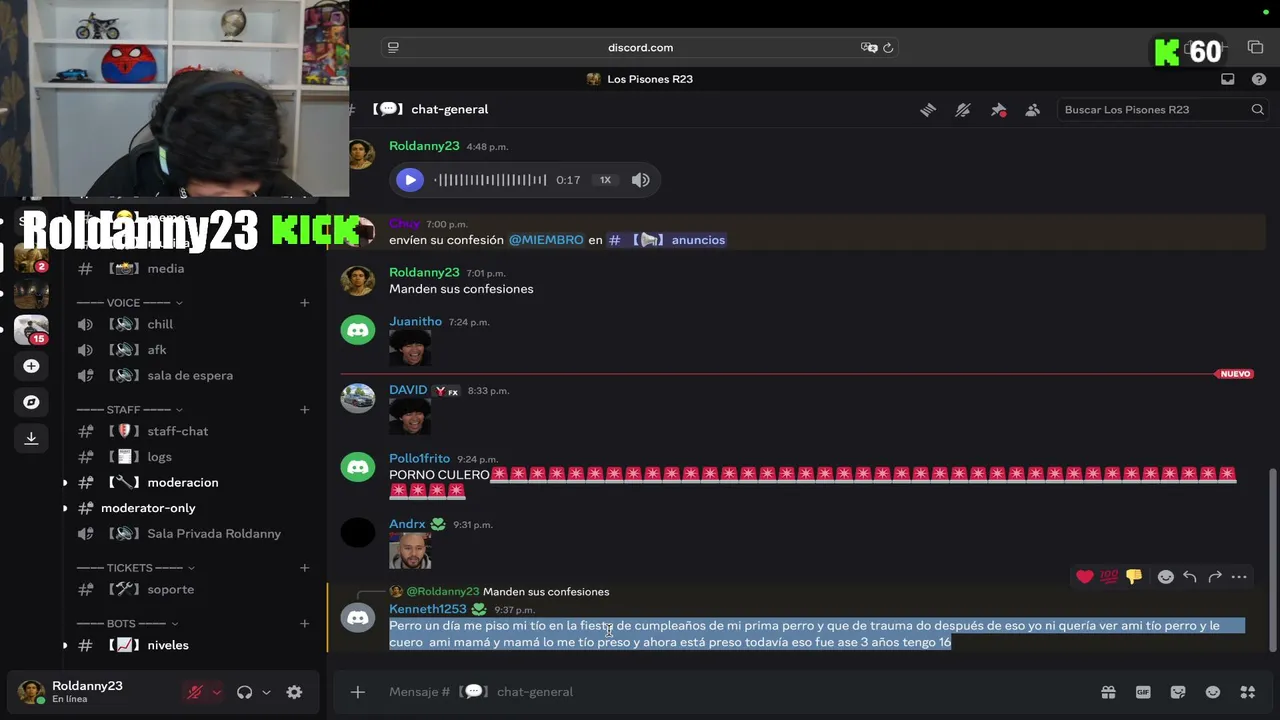Viewport: 1280px width, 720px height.
Task: Open the gift Nitro button
Action: (1108, 692)
